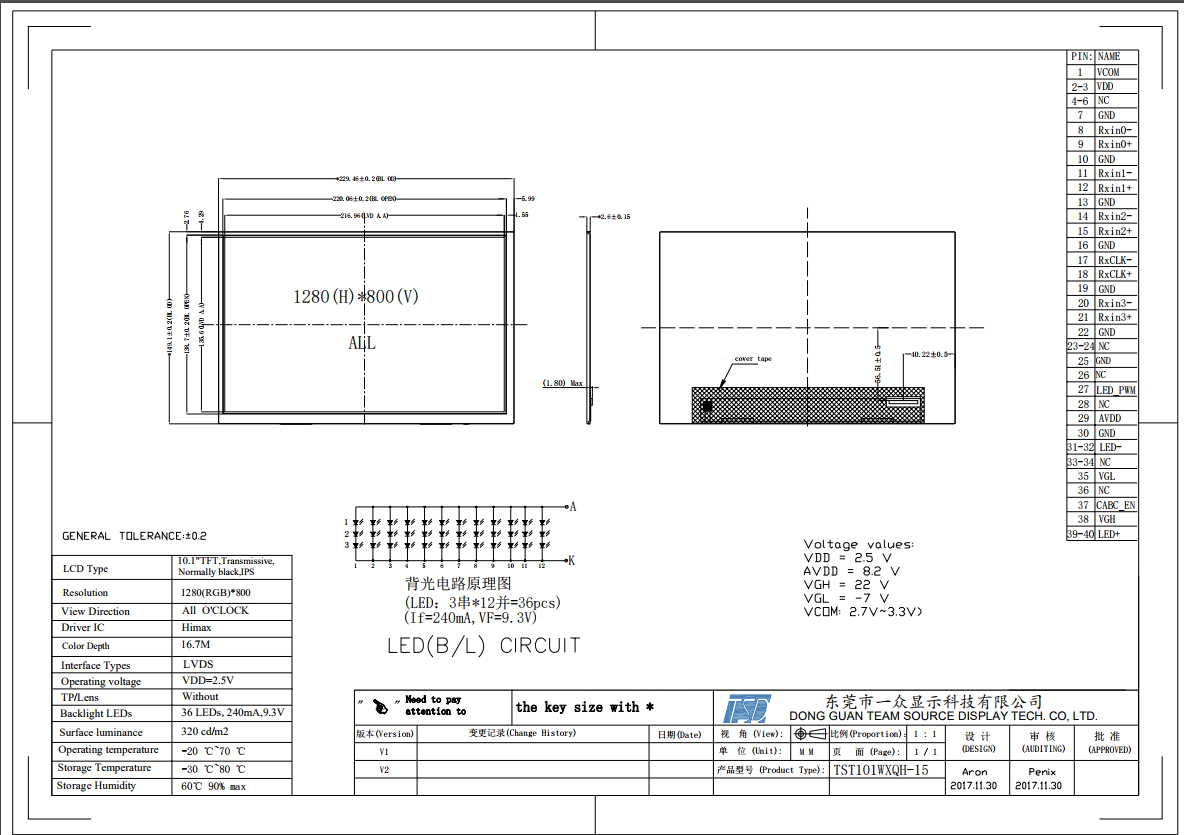Click the product type TST101WXQH-15
The image size is (1184, 835).
881,770
